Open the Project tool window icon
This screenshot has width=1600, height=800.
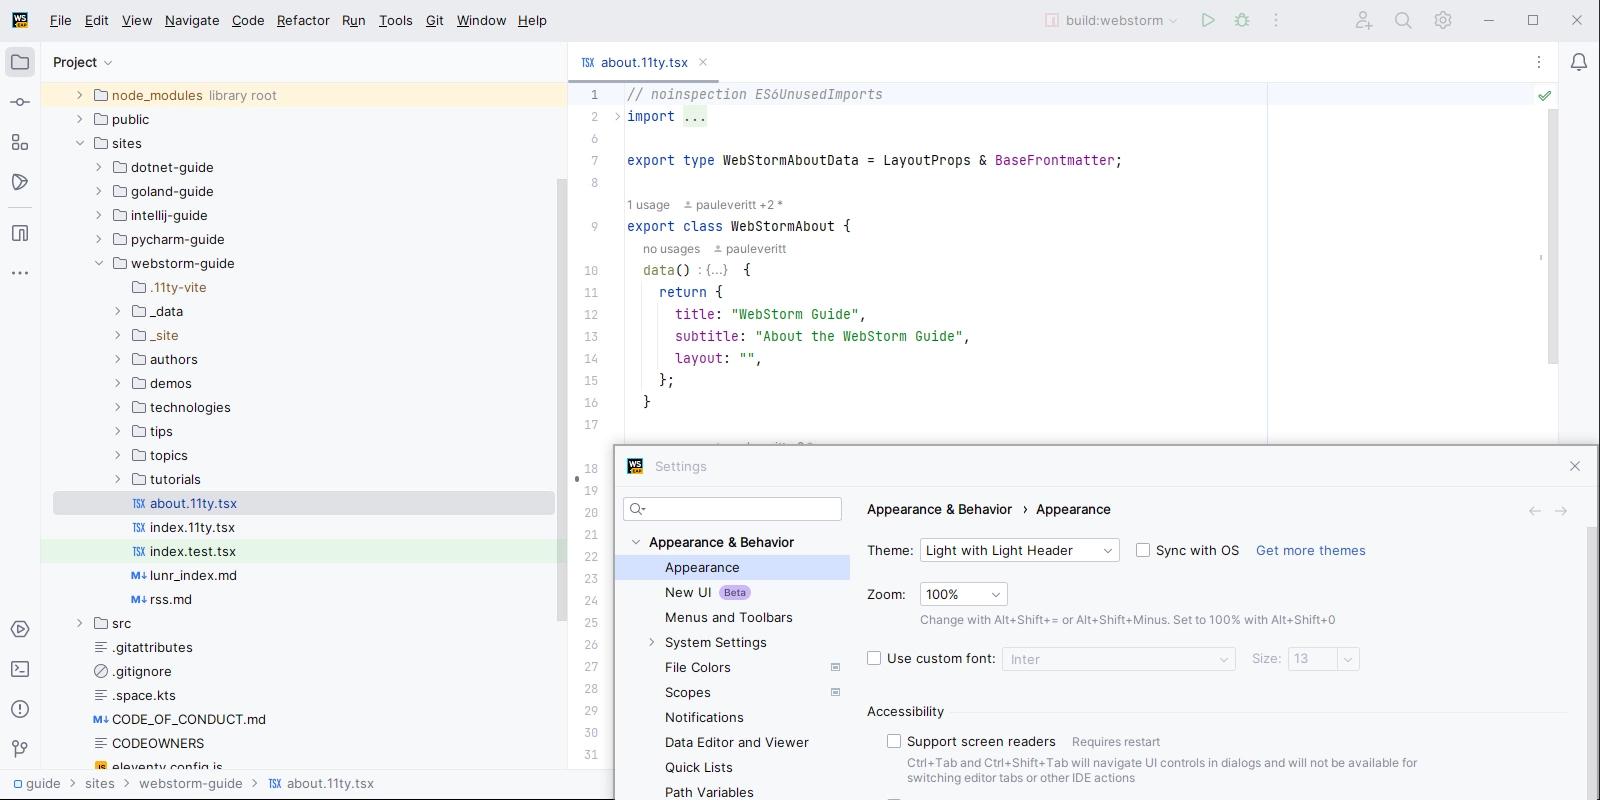(x=20, y=62)
